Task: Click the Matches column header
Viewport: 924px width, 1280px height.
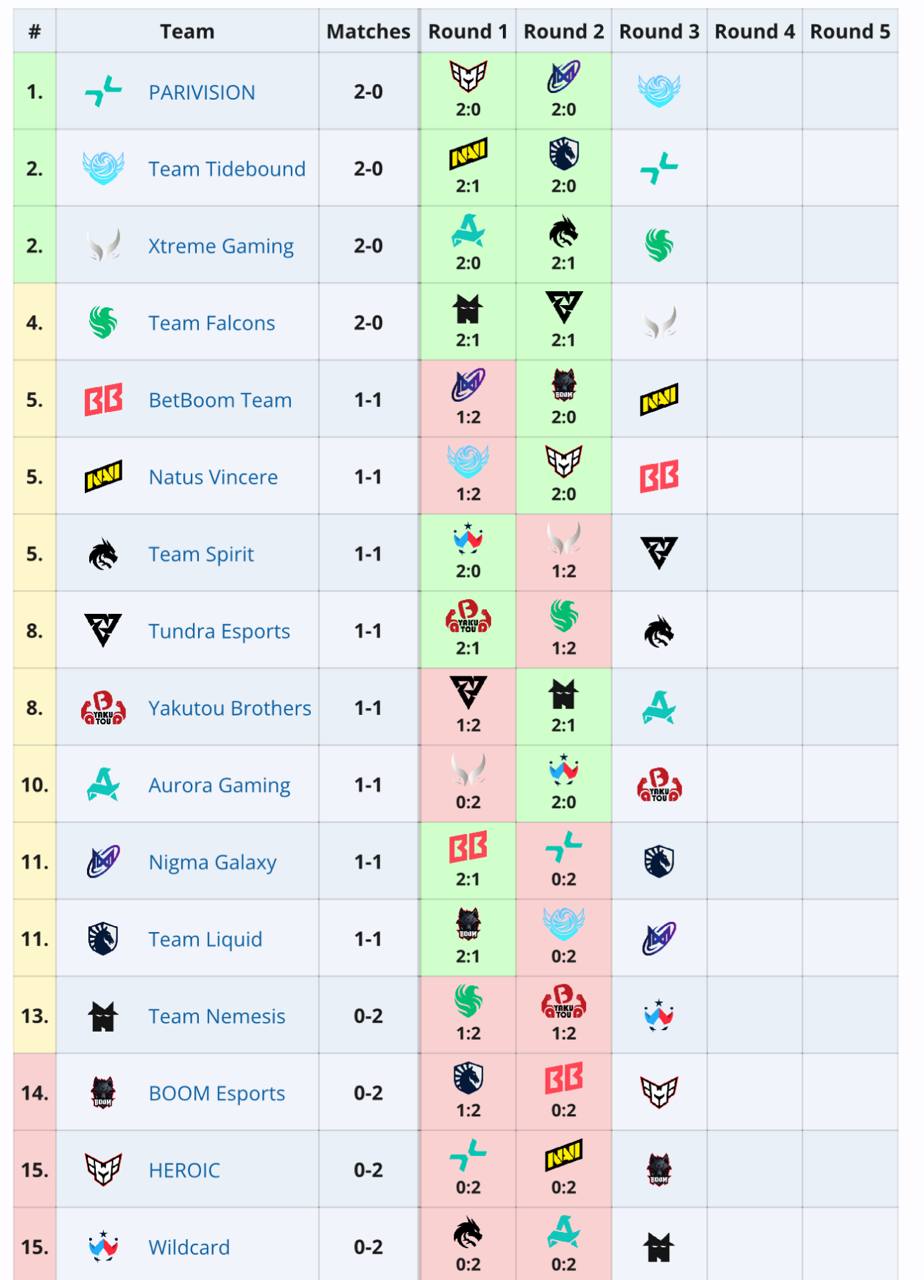Action: point(368,31)
